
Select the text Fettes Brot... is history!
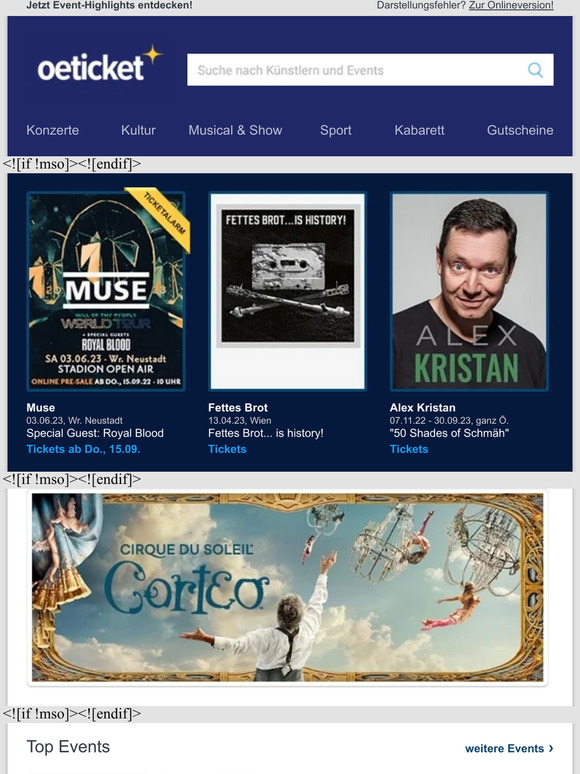coord(266,433)
